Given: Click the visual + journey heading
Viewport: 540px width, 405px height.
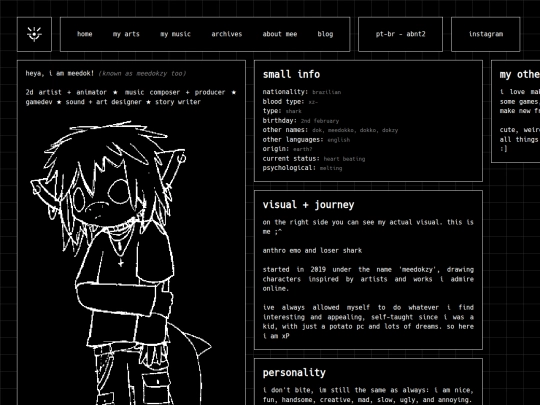Looking at the screenshot, I should (308, 205).
